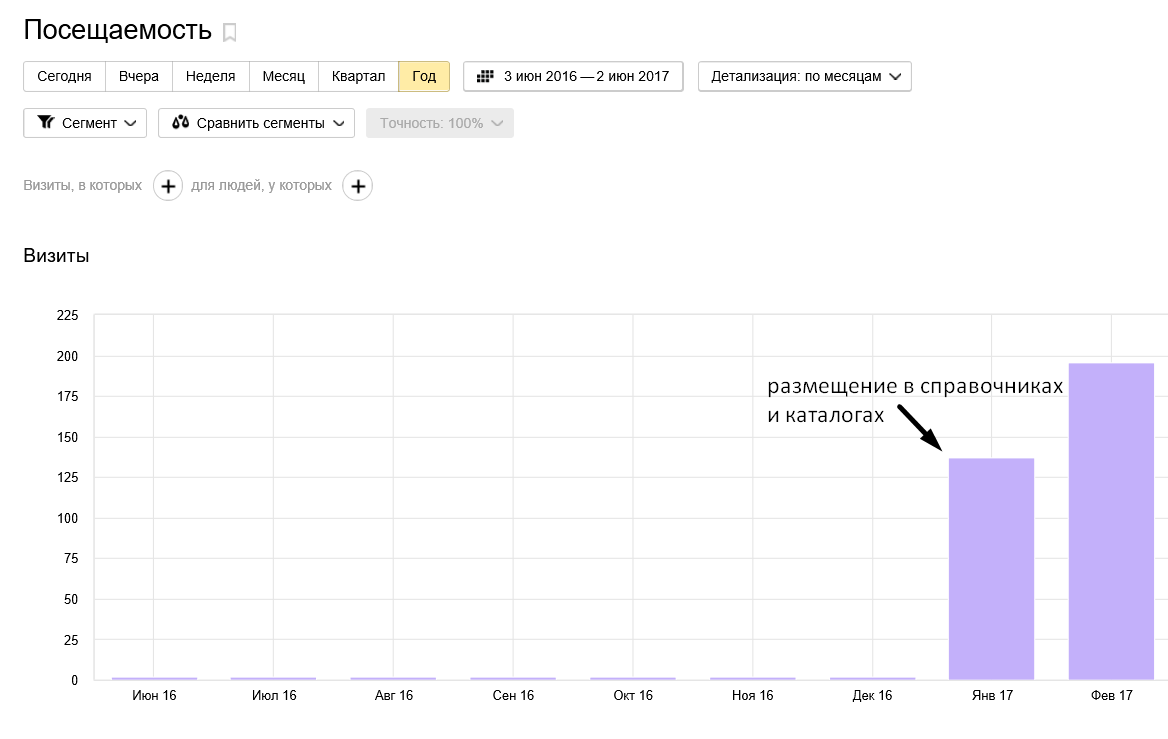This screenshot has width=1168, height=739.
Task: Open the Сегмент dropdown
Action: point(85,123)
